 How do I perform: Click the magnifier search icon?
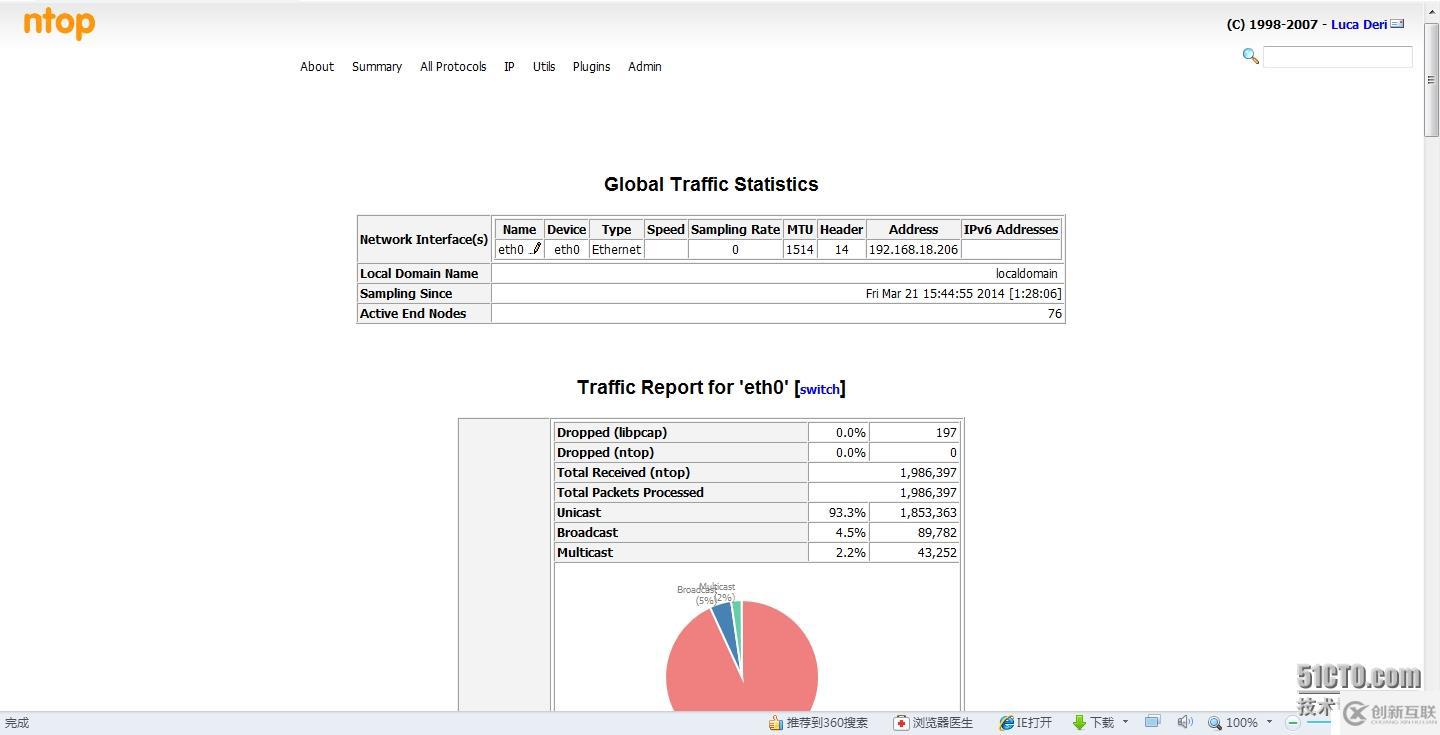click(1250, 56)
